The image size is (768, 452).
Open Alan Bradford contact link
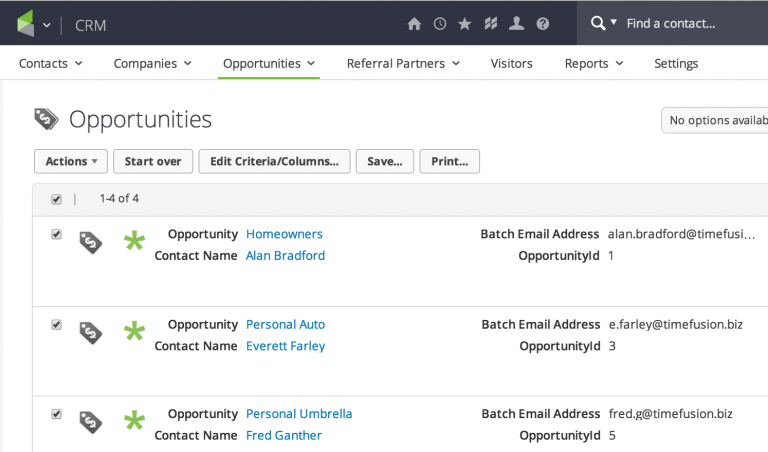[x=285, y=255]
